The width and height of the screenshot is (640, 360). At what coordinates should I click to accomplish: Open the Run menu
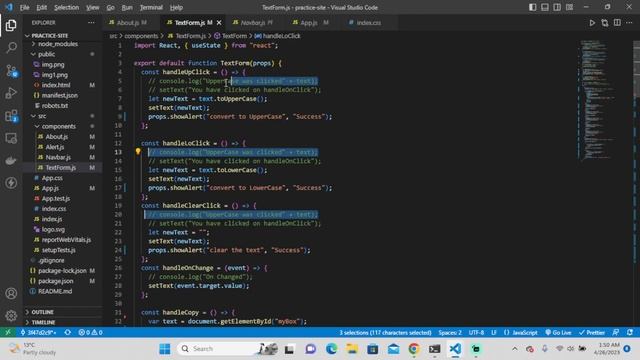pos(127,7)
